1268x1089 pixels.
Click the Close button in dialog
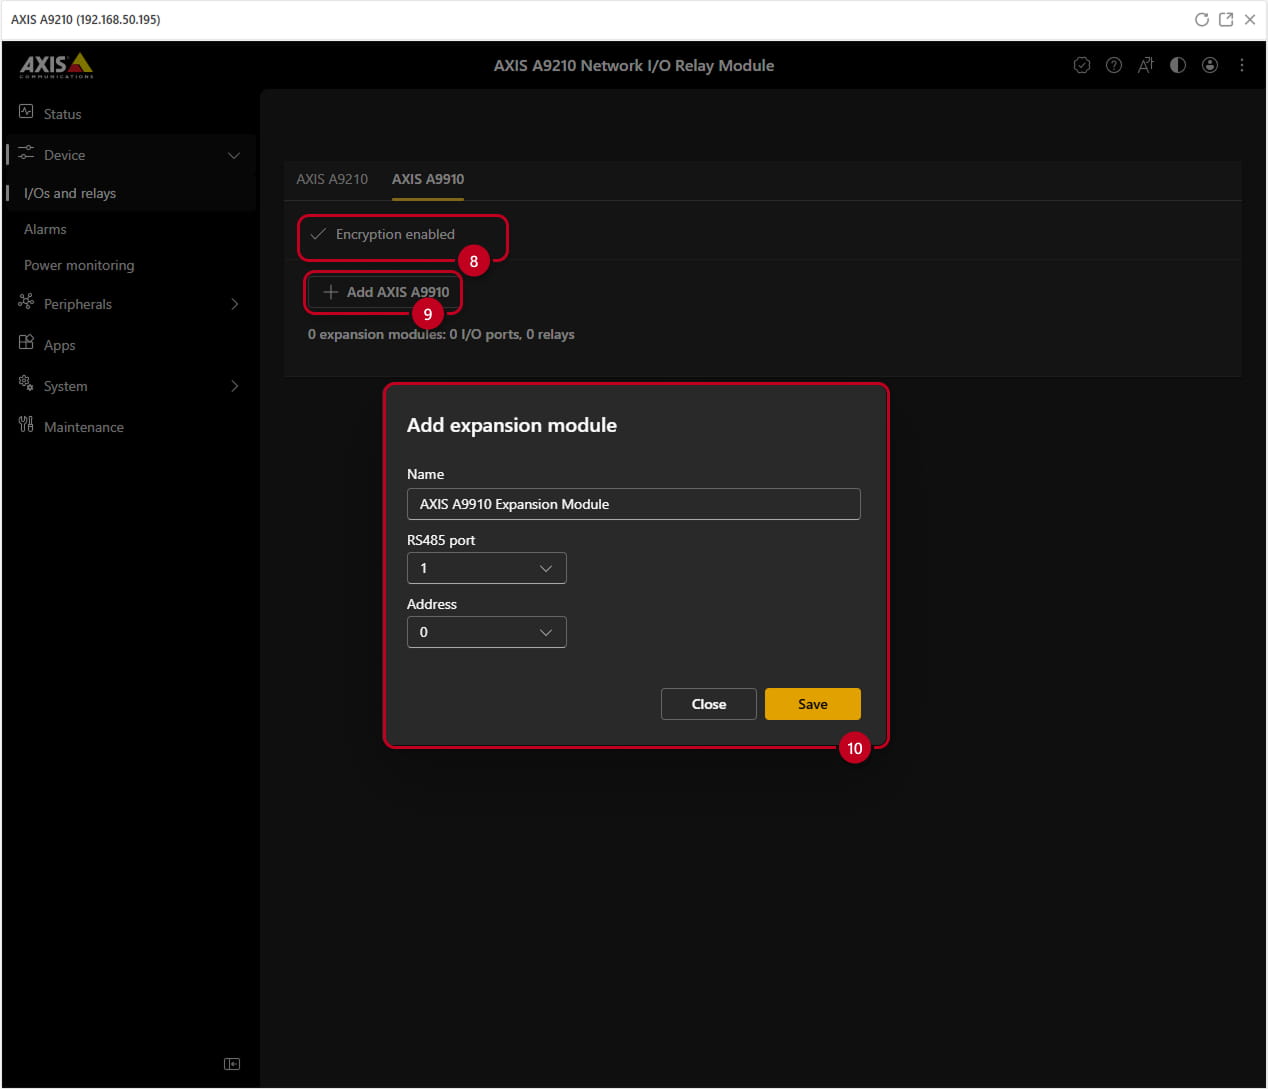[x=709, y=704]
